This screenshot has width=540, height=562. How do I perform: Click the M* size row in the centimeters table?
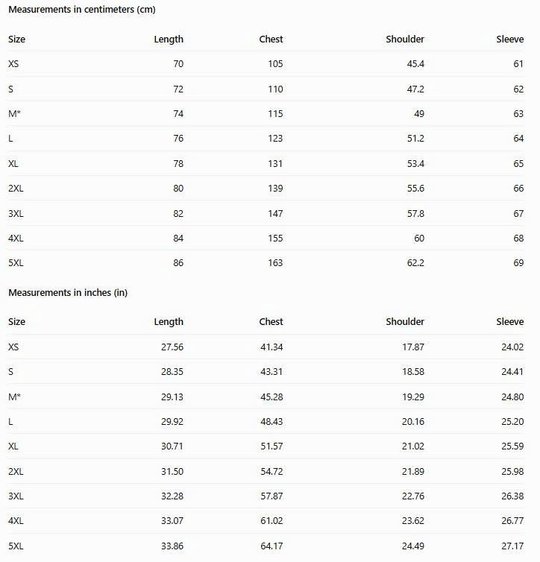(267, 114)
